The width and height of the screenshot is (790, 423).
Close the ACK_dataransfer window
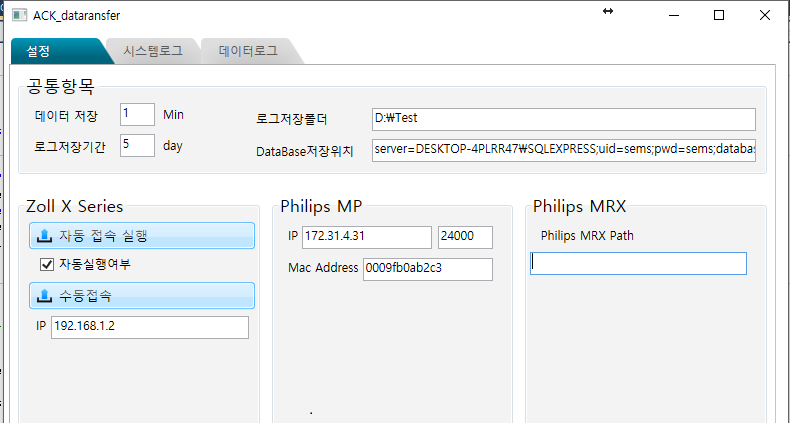pyautogui.click(x=764, y=15)
